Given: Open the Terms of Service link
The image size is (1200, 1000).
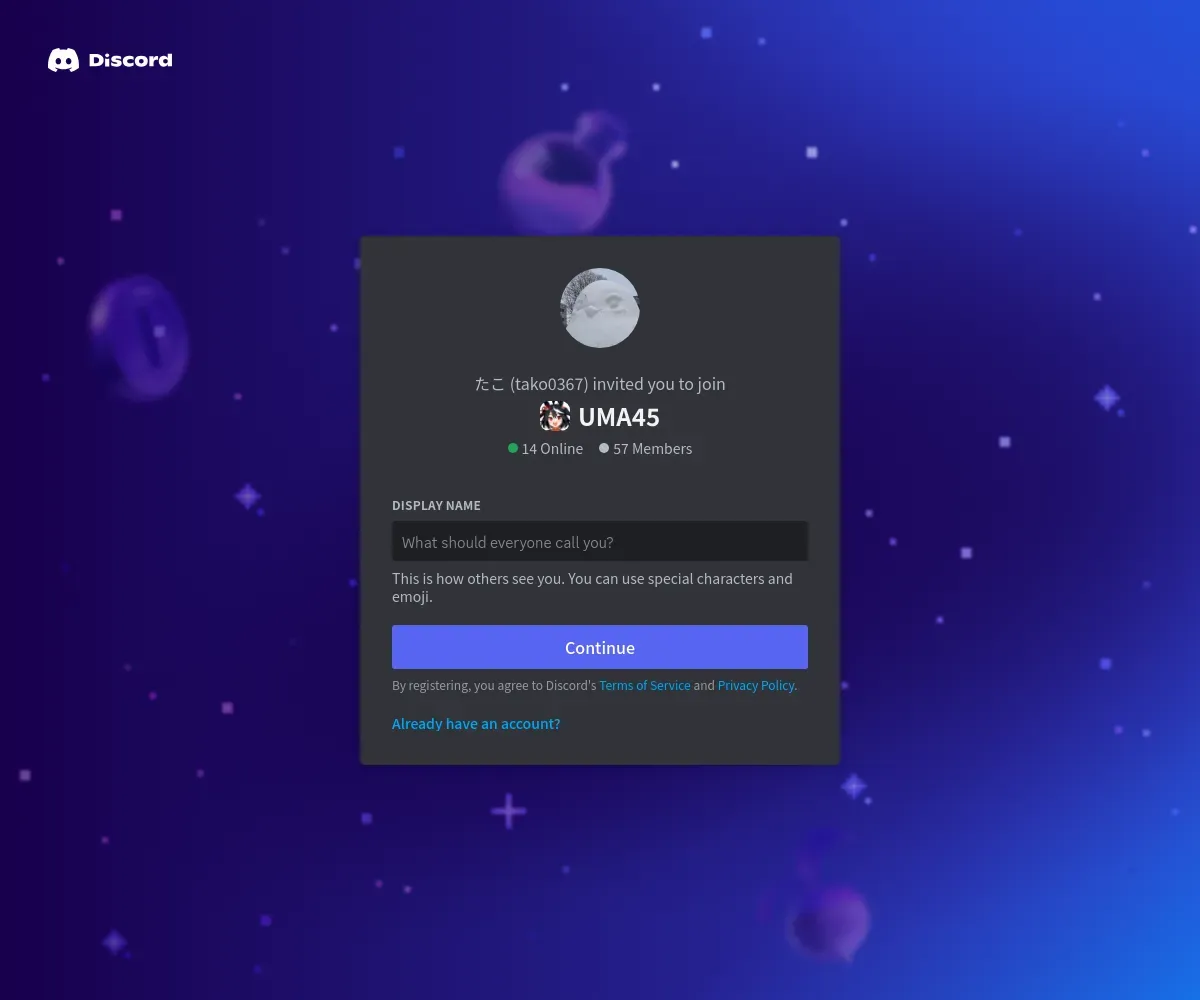Looking at the screenshot, I should point(645,685).
